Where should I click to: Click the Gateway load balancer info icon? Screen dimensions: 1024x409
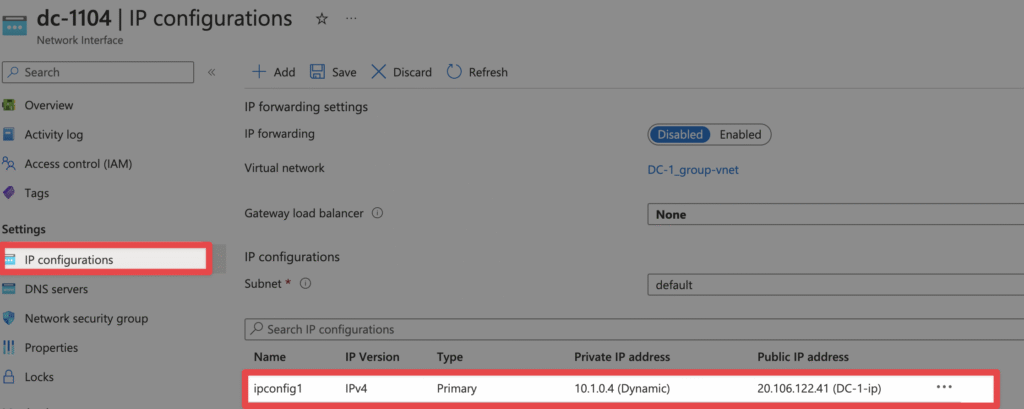pyautogui.click(x=378, y=213)
